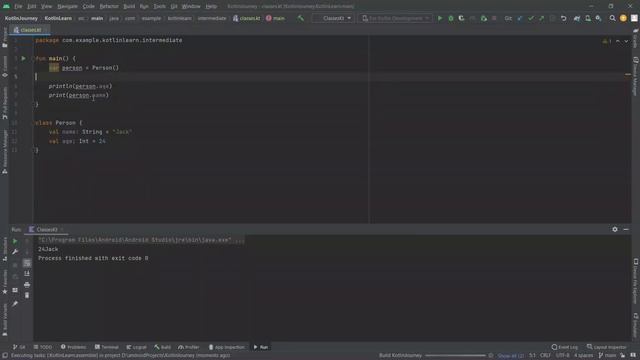
Task: Open the Edit menu
Action: point(31,6)
